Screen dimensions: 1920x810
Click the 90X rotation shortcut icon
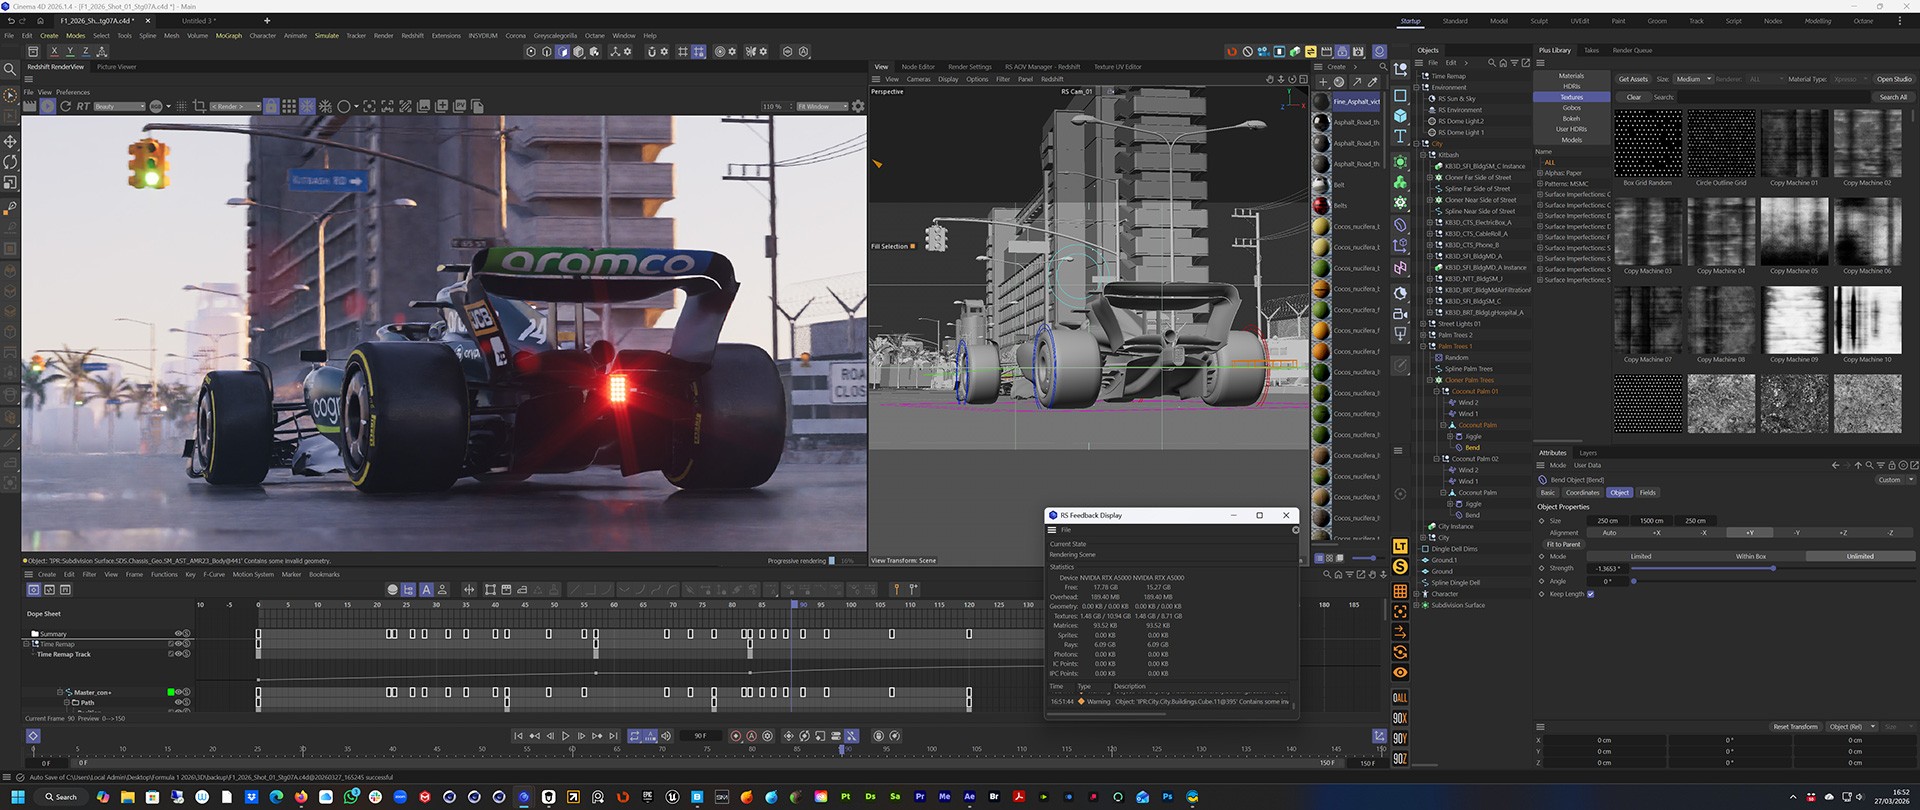(1400, 718)
